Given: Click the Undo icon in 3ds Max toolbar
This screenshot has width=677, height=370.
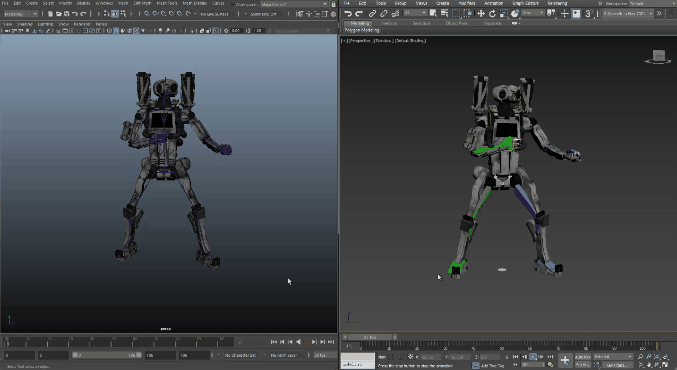Looking at the screenshot, I should 348,14.
